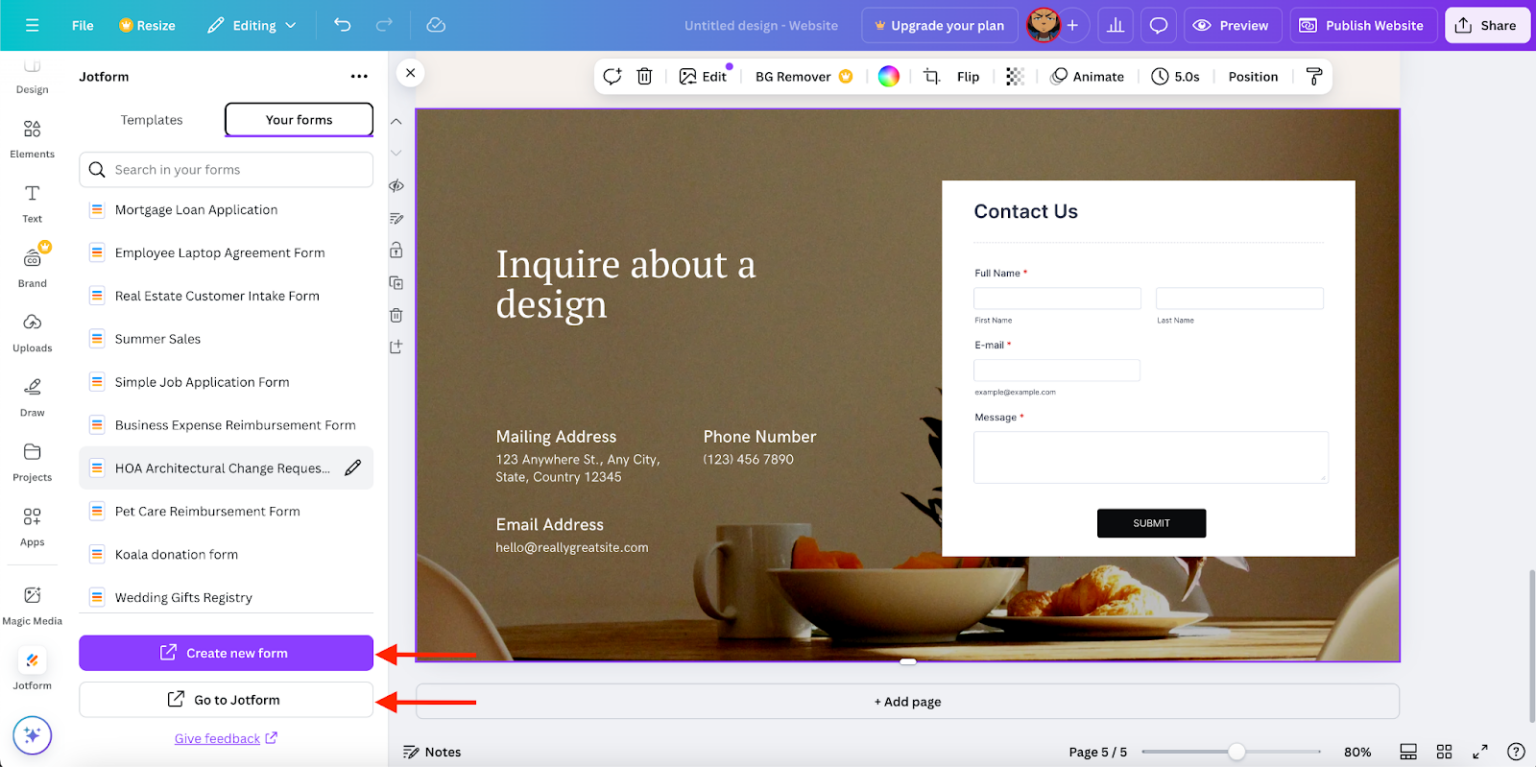1536x767 pixels.
Task: Switch to the Your forms tab
Action: point(298,119)
